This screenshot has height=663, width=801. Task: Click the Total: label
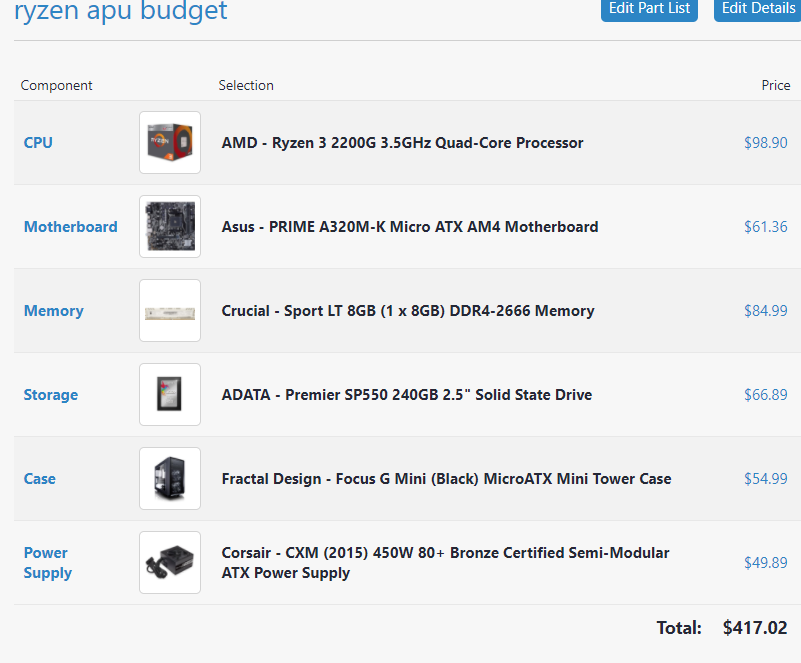679,627
